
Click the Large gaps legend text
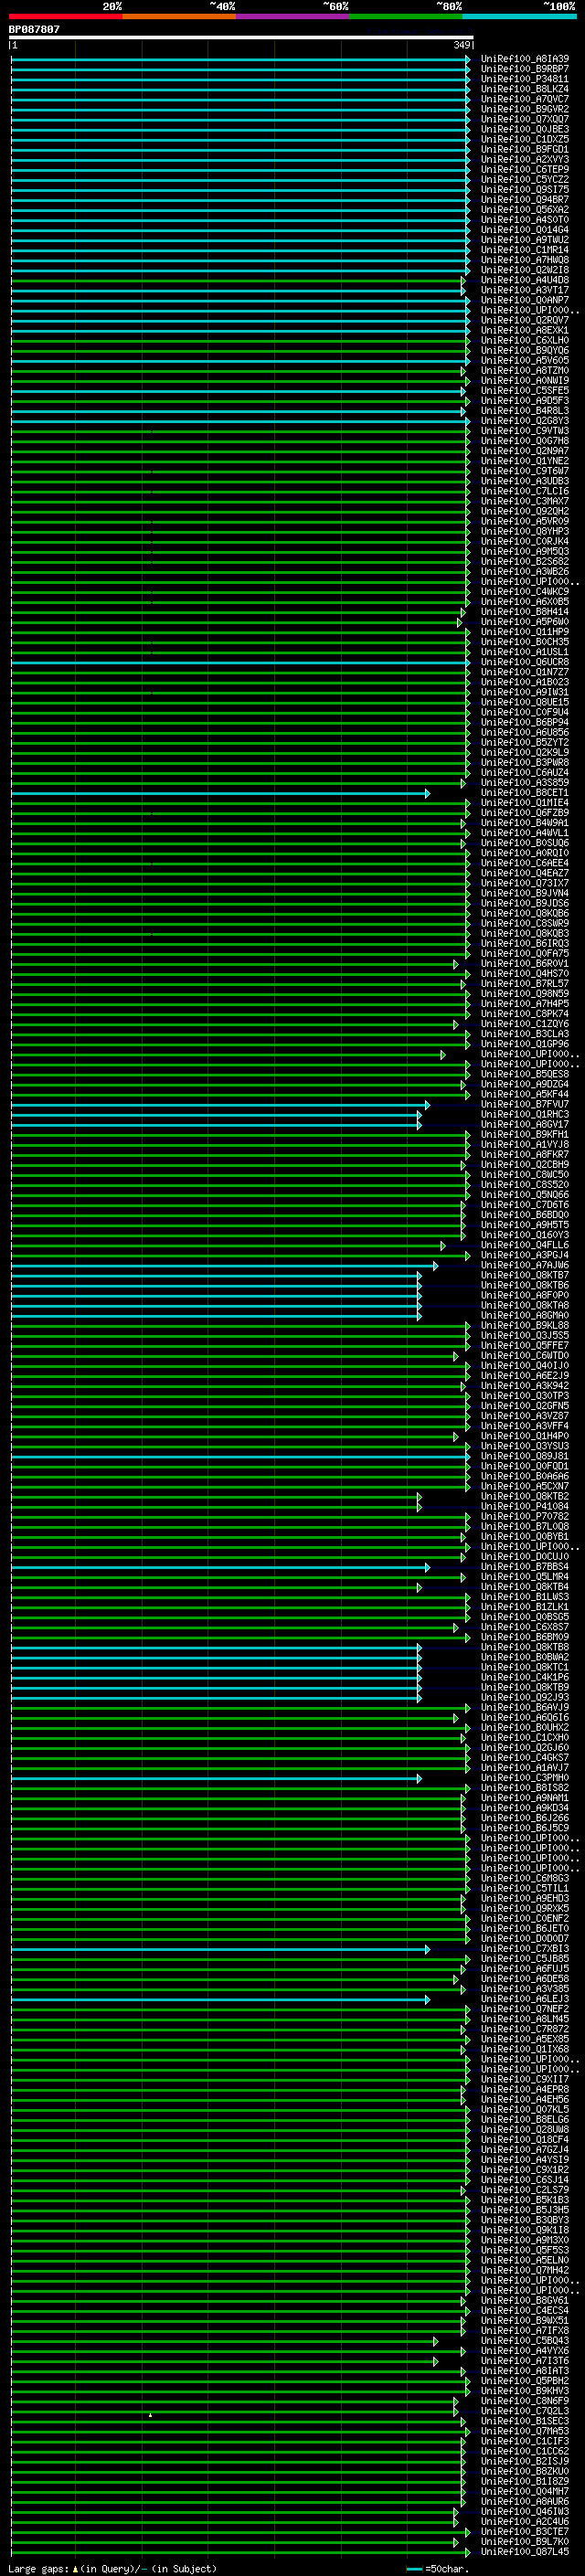coord(39,2568)
